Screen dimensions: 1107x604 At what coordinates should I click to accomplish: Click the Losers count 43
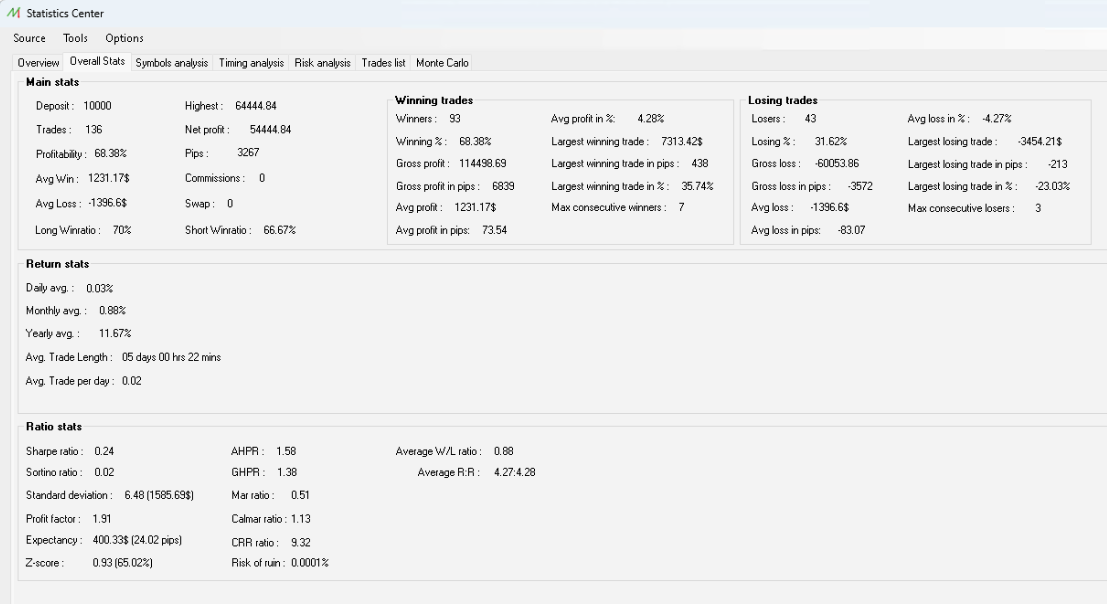[x=810, y=119]
